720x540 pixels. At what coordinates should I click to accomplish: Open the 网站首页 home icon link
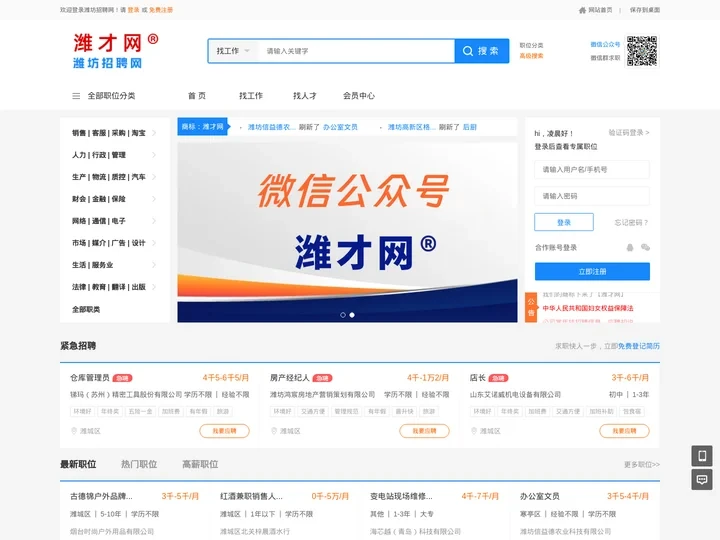[x=582, y=10]
